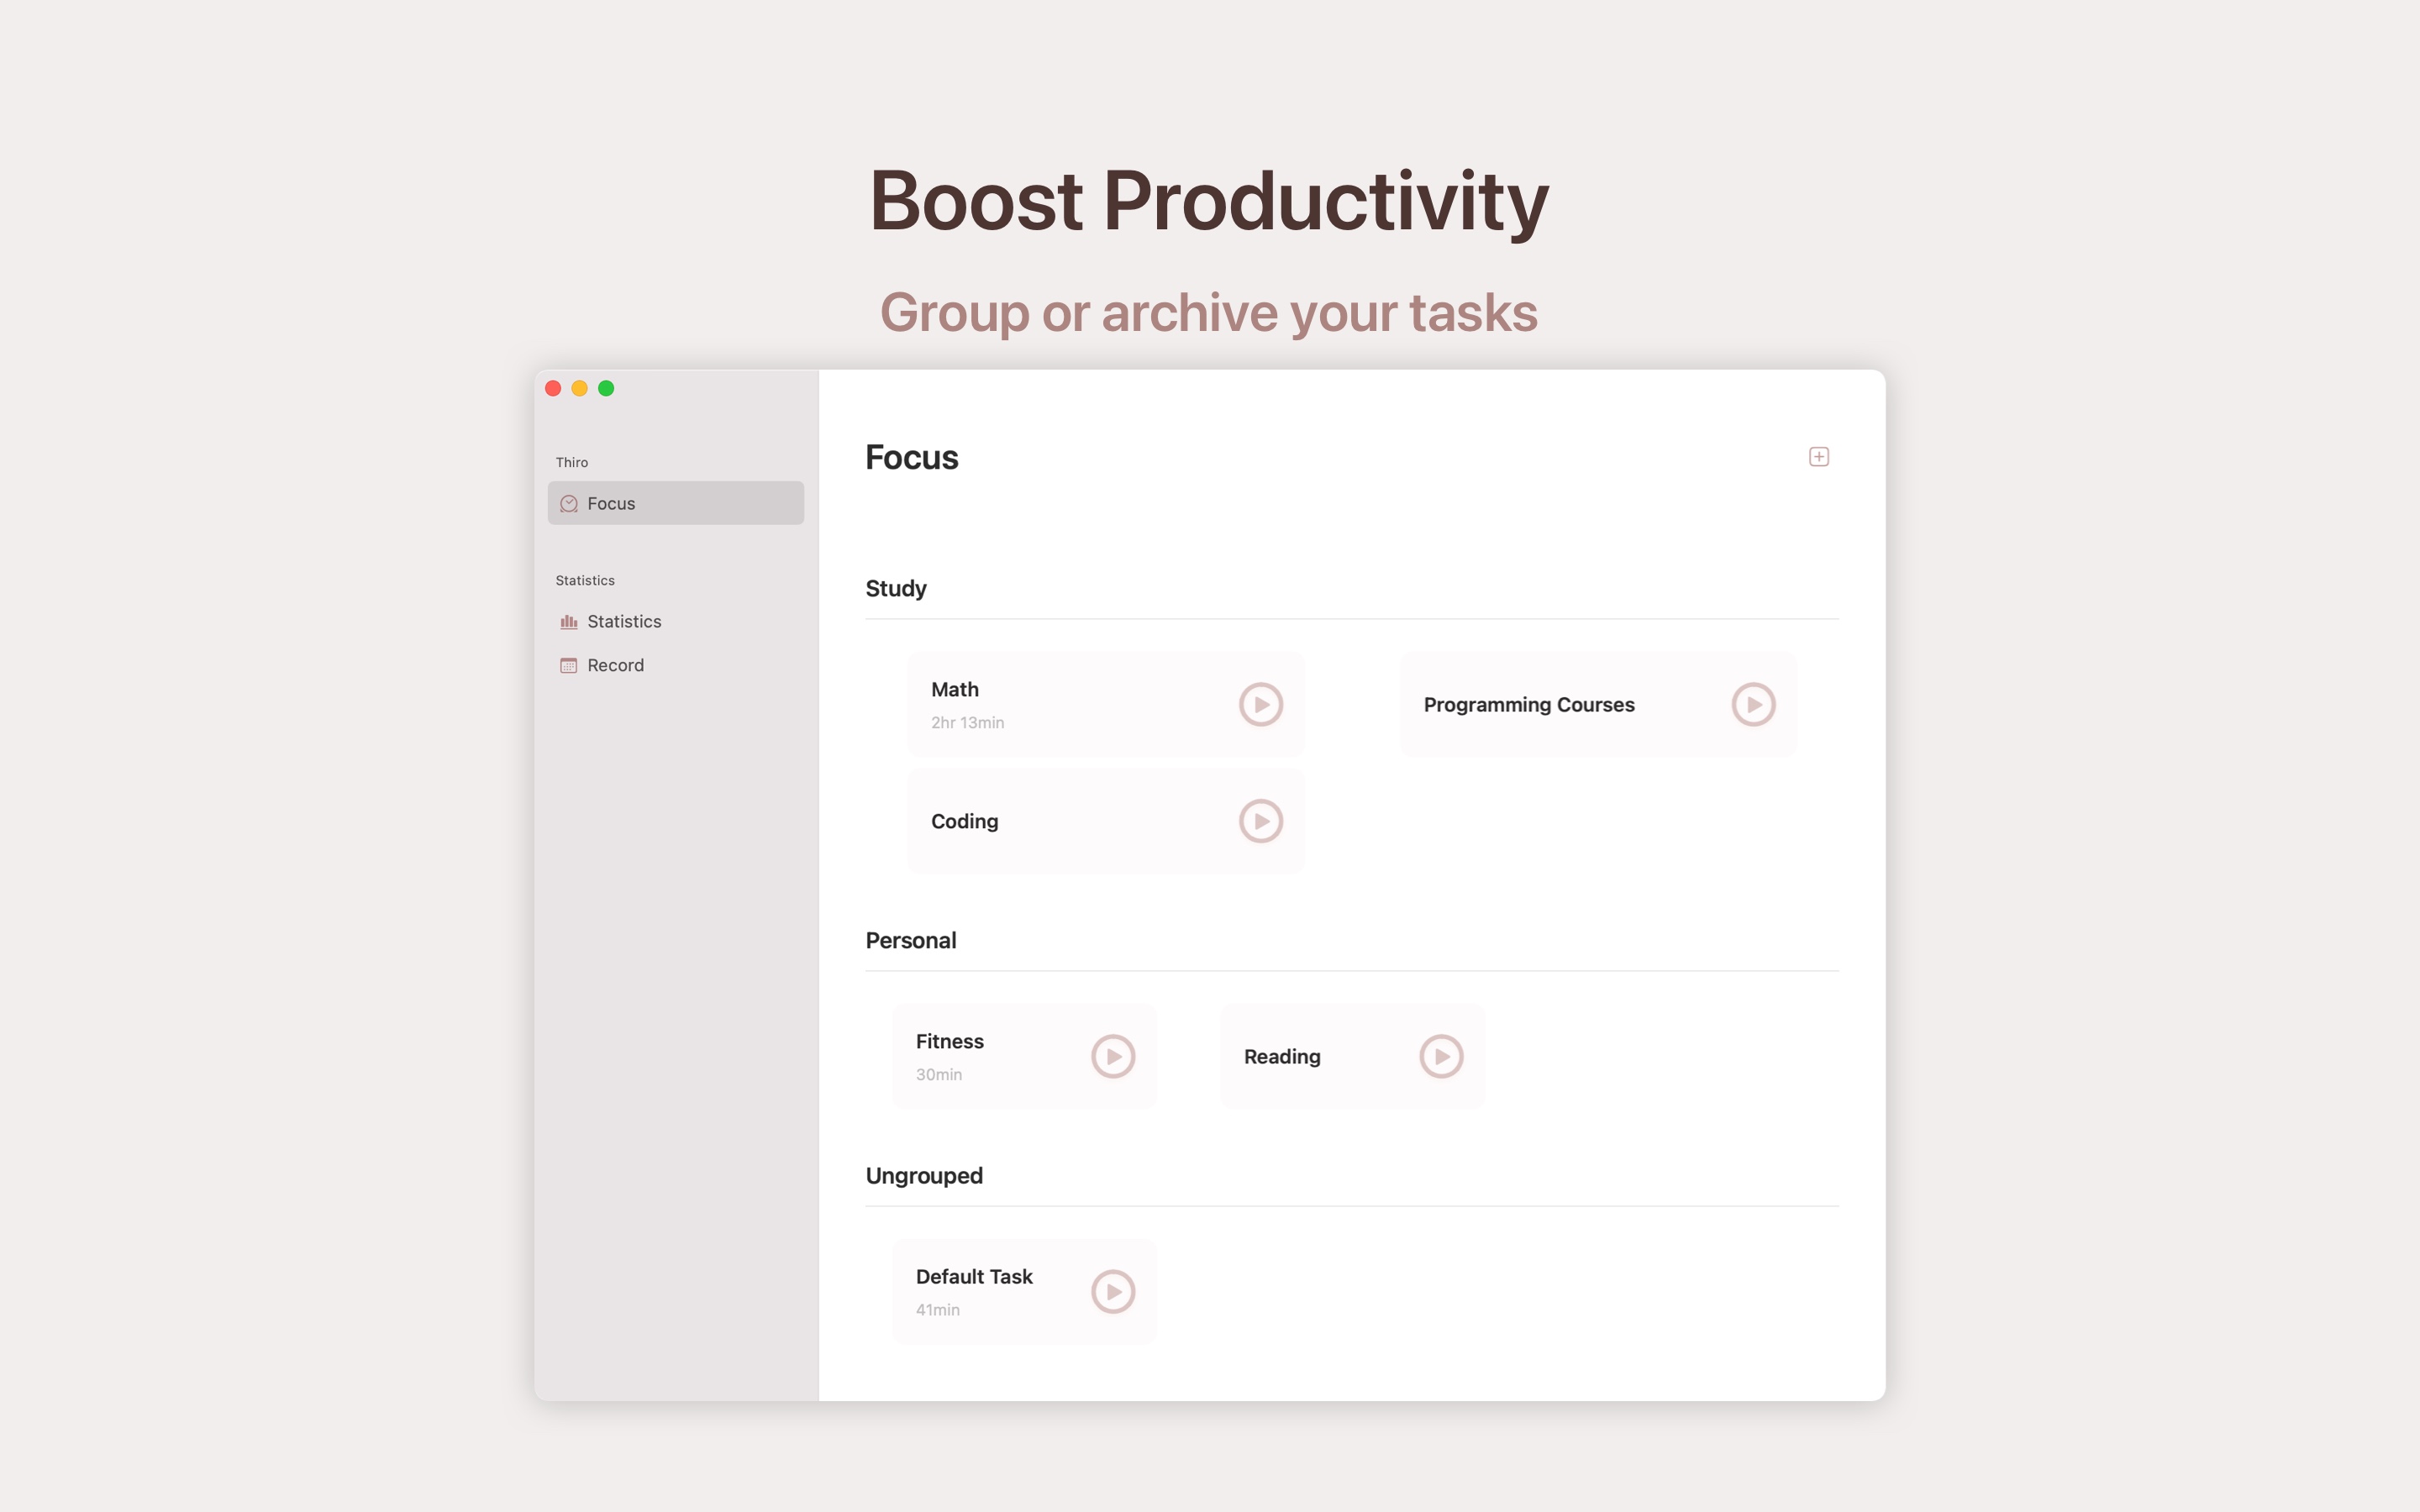The width and height of the screenshot is (2420, 1512).
Task: Open the Statistics sidebar item
Action: (624, 622)
